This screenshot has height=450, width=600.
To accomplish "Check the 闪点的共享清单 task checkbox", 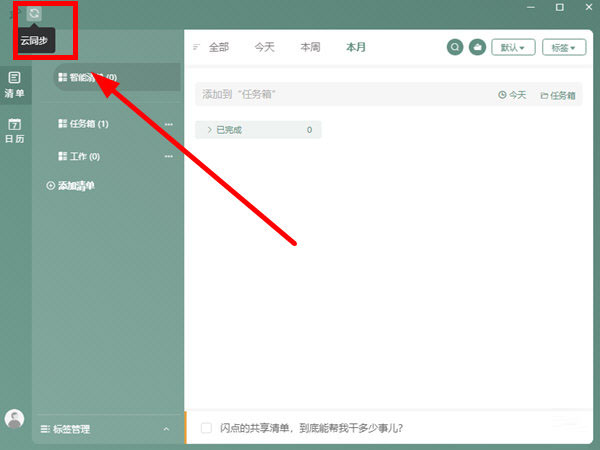I will pos(206,428).
